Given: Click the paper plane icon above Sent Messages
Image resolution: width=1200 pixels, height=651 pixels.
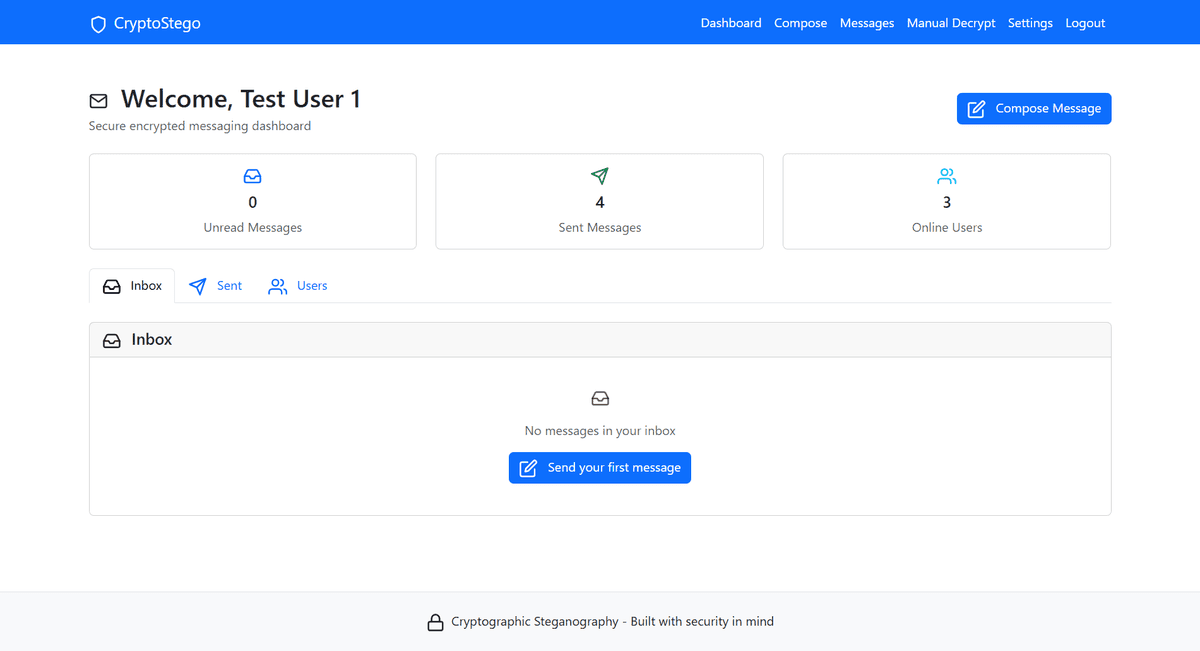Looking at the screenshot, I should (x=599, y=176).
